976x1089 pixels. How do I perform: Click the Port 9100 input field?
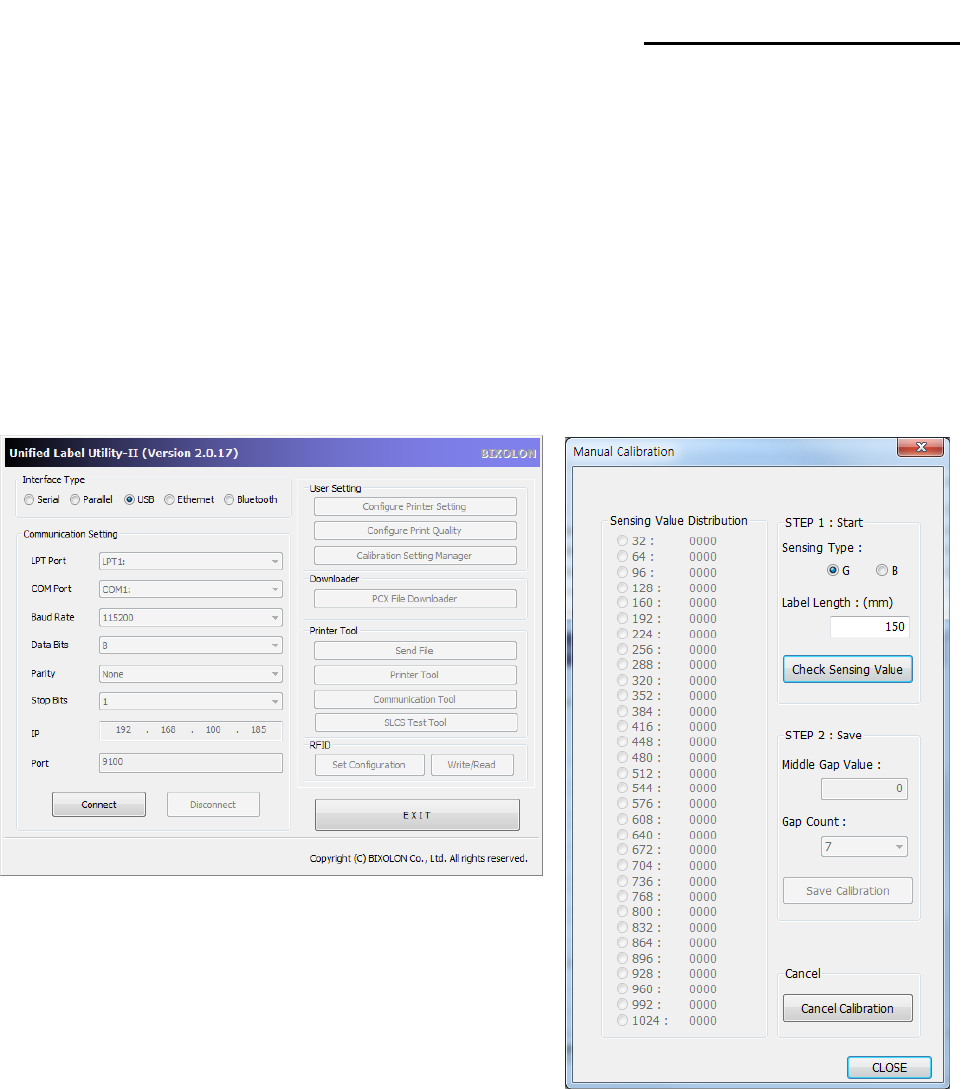[x=191, y=763]
